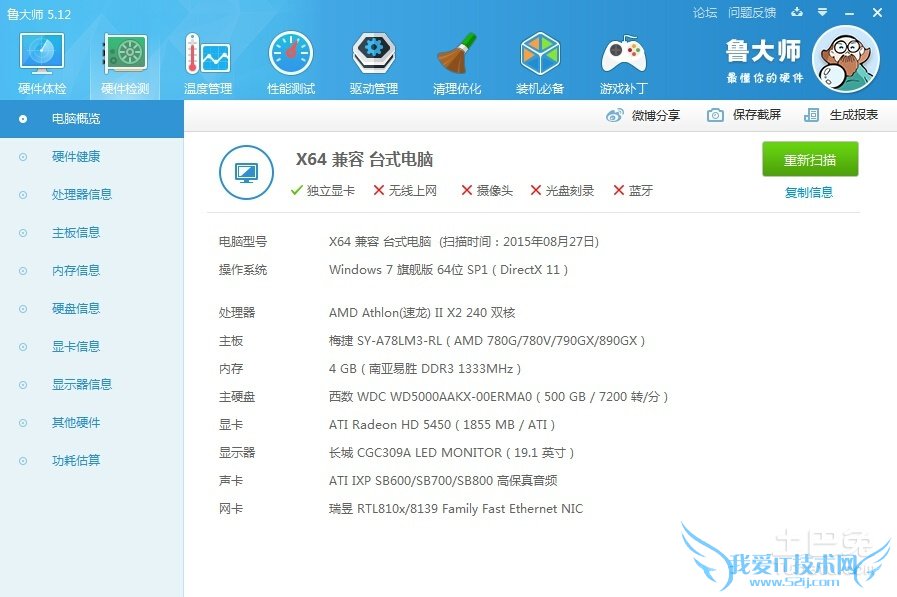Image resolution: width=897 pixels, height=597 pixels.
Task: Click RTL810x/8139 Ethernet NIC text
Action: pyautogui.click(x=456, y=509)
